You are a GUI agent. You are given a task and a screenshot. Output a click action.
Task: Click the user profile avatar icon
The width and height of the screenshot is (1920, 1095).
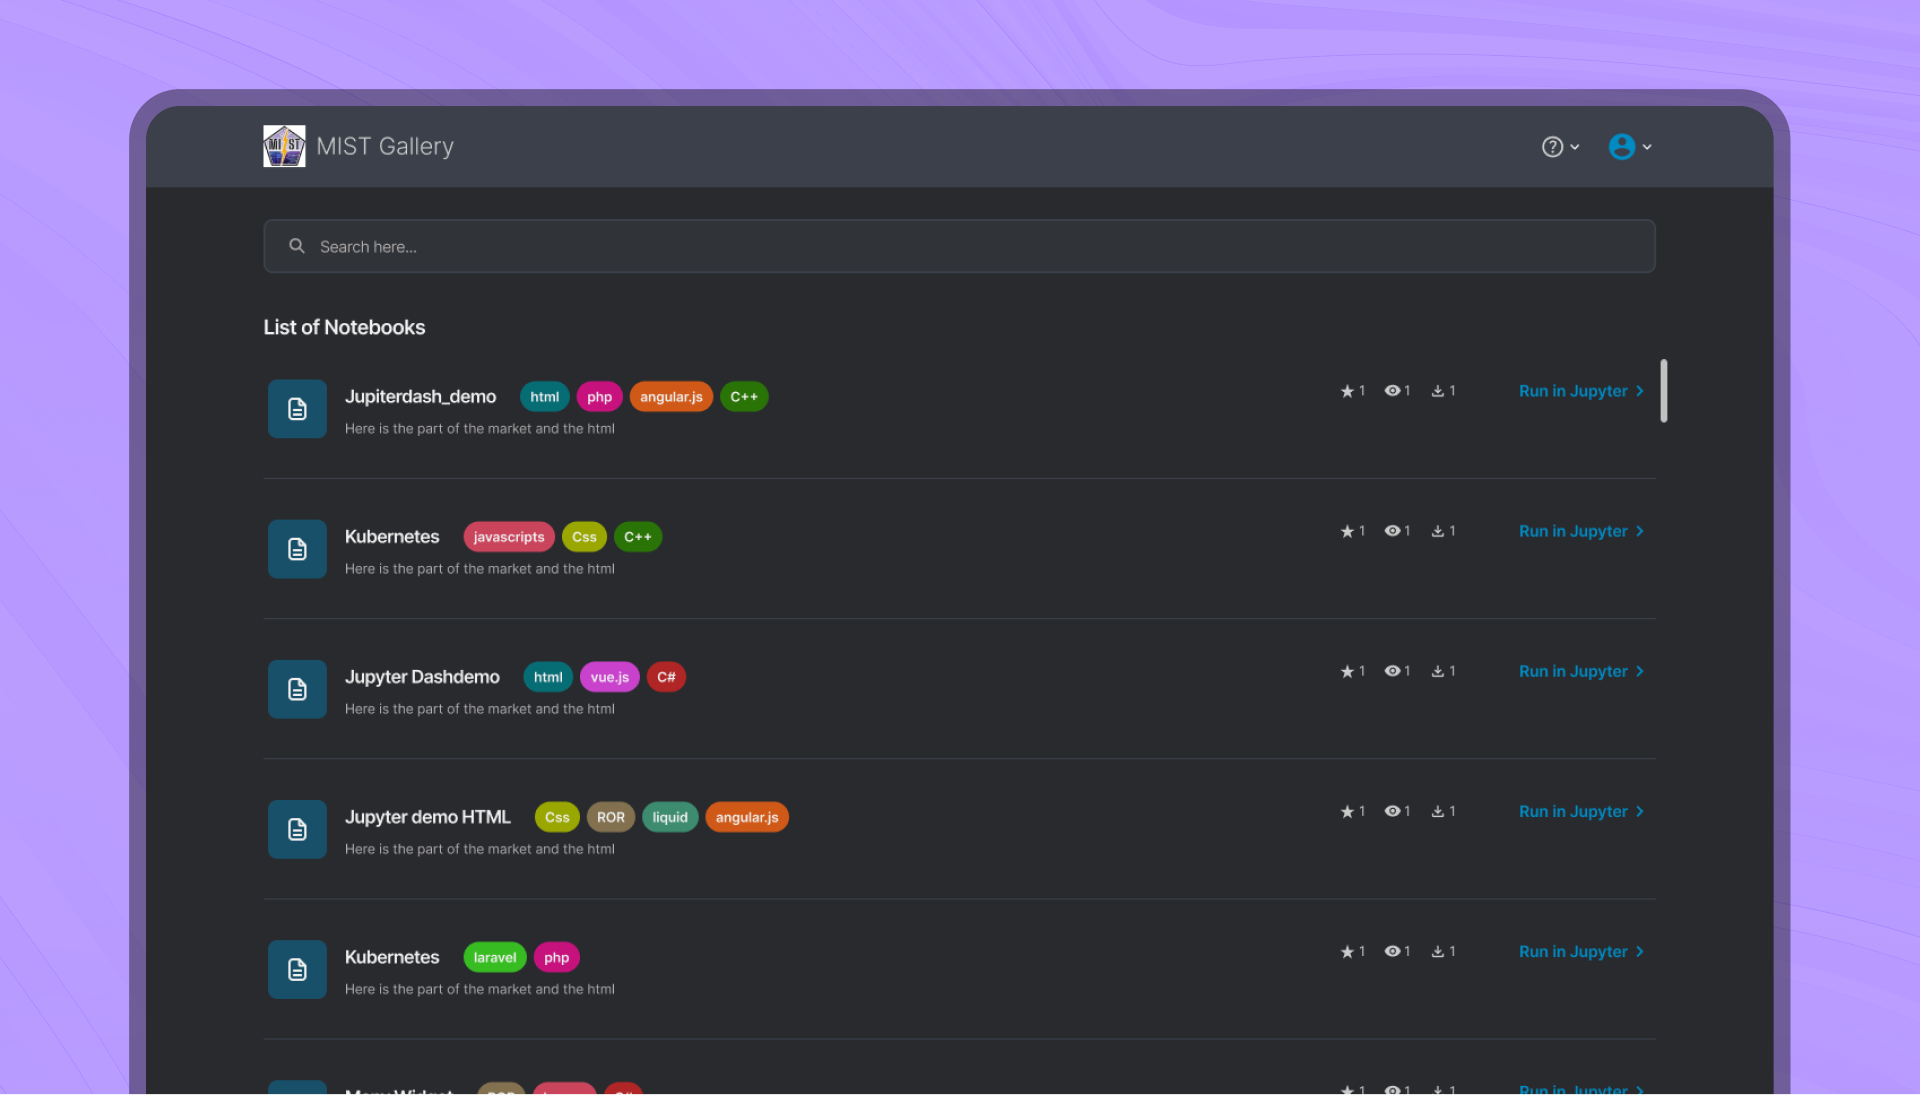pos(1621,146)
